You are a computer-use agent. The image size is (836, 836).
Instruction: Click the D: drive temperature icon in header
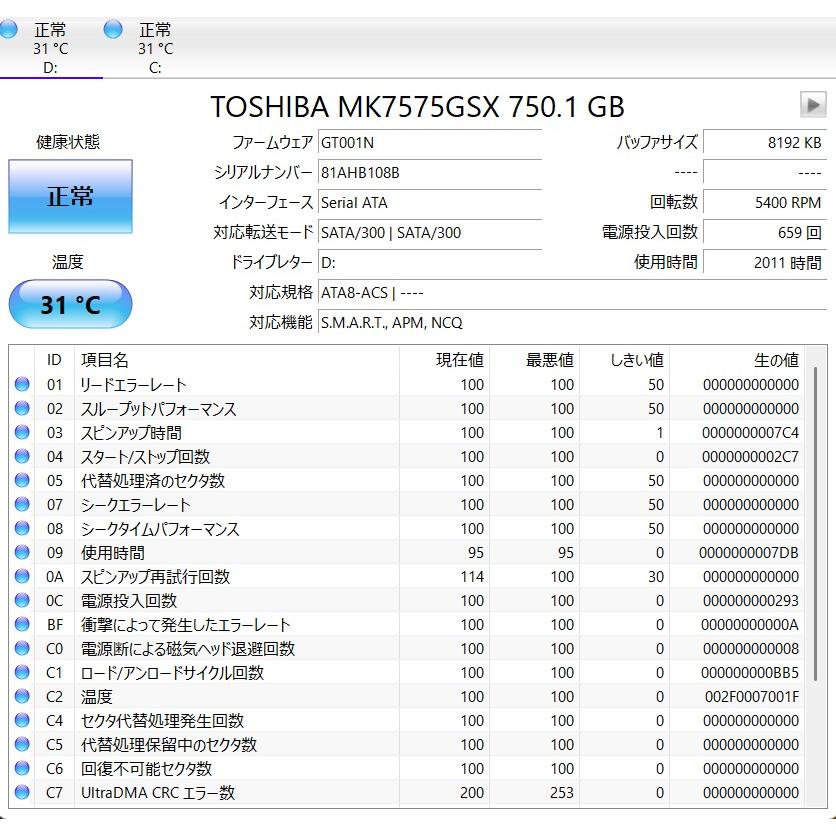(x=10, y=30)
